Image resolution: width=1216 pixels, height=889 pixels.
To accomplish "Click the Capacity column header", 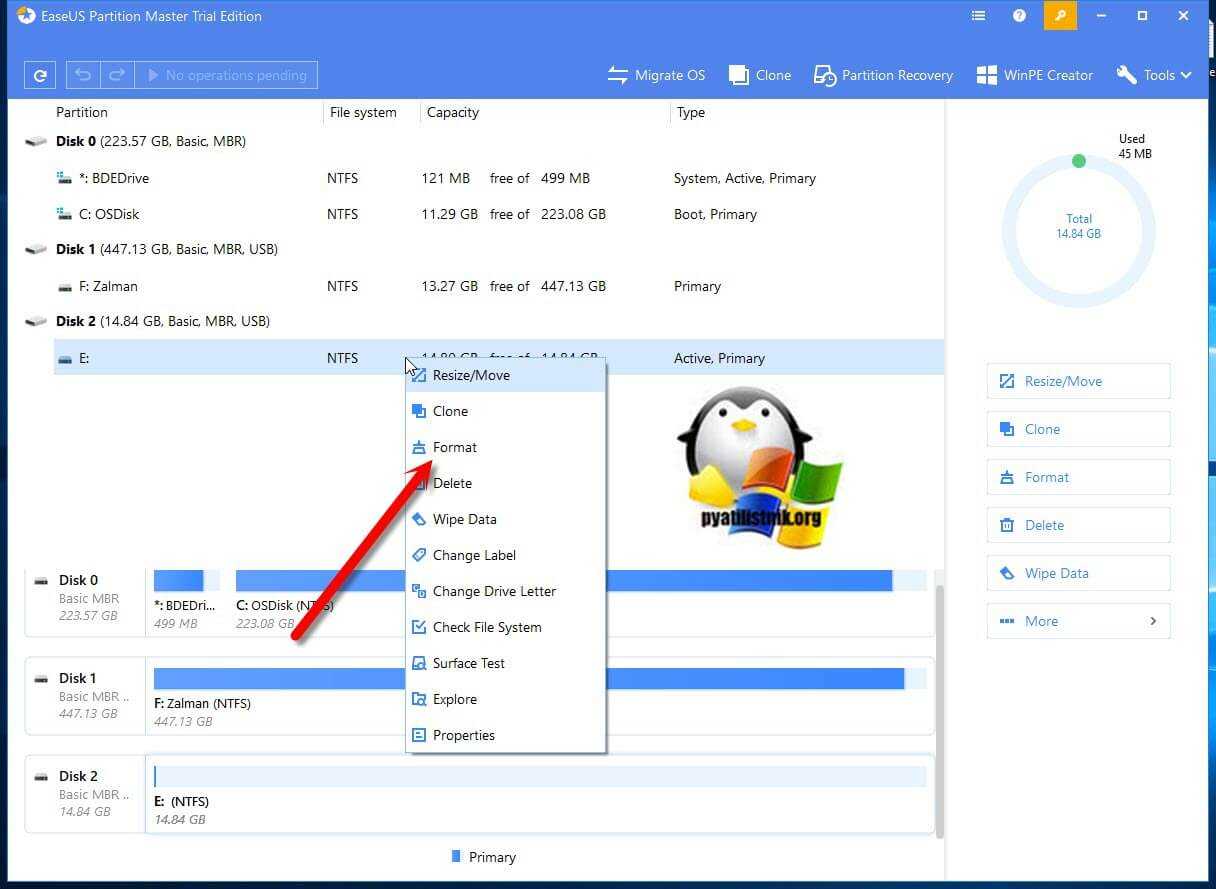I will 453,112.
